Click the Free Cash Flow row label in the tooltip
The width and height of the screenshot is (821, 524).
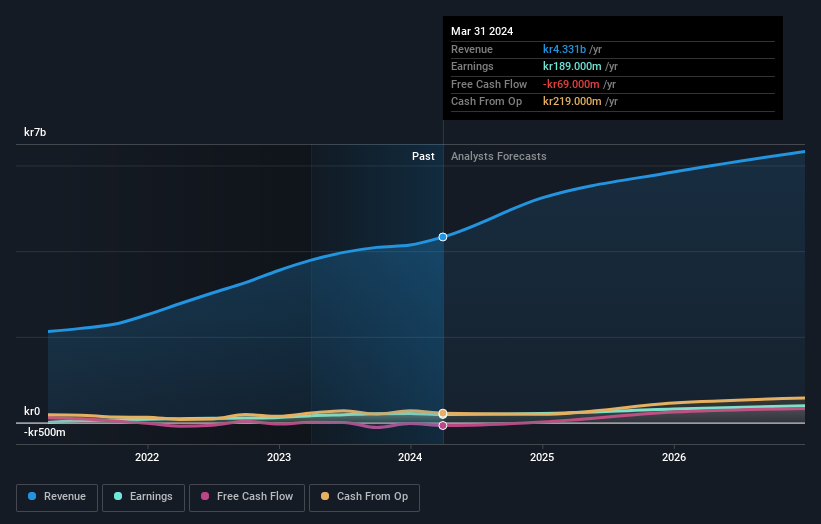point(489,84)
